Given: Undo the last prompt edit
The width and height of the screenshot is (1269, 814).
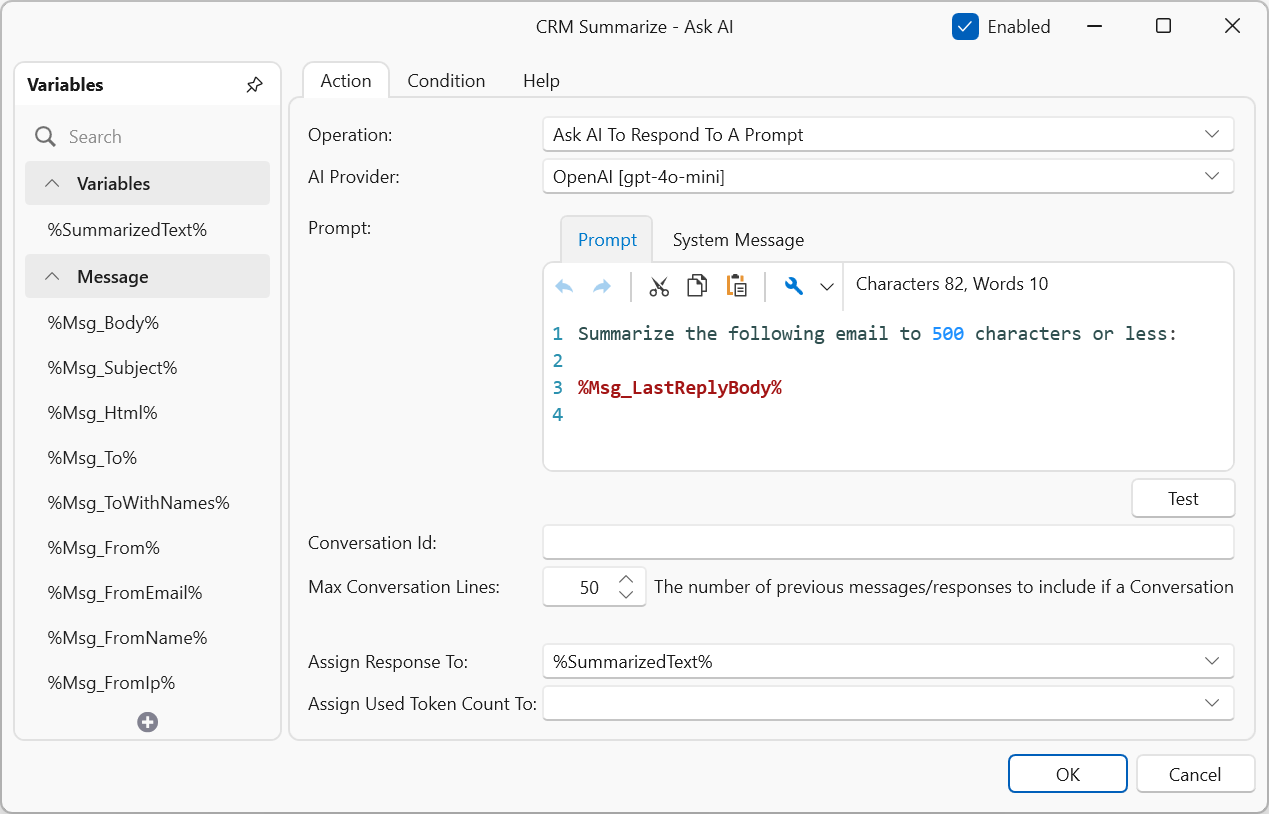Looking at the screenshot, I should (564, 287).
